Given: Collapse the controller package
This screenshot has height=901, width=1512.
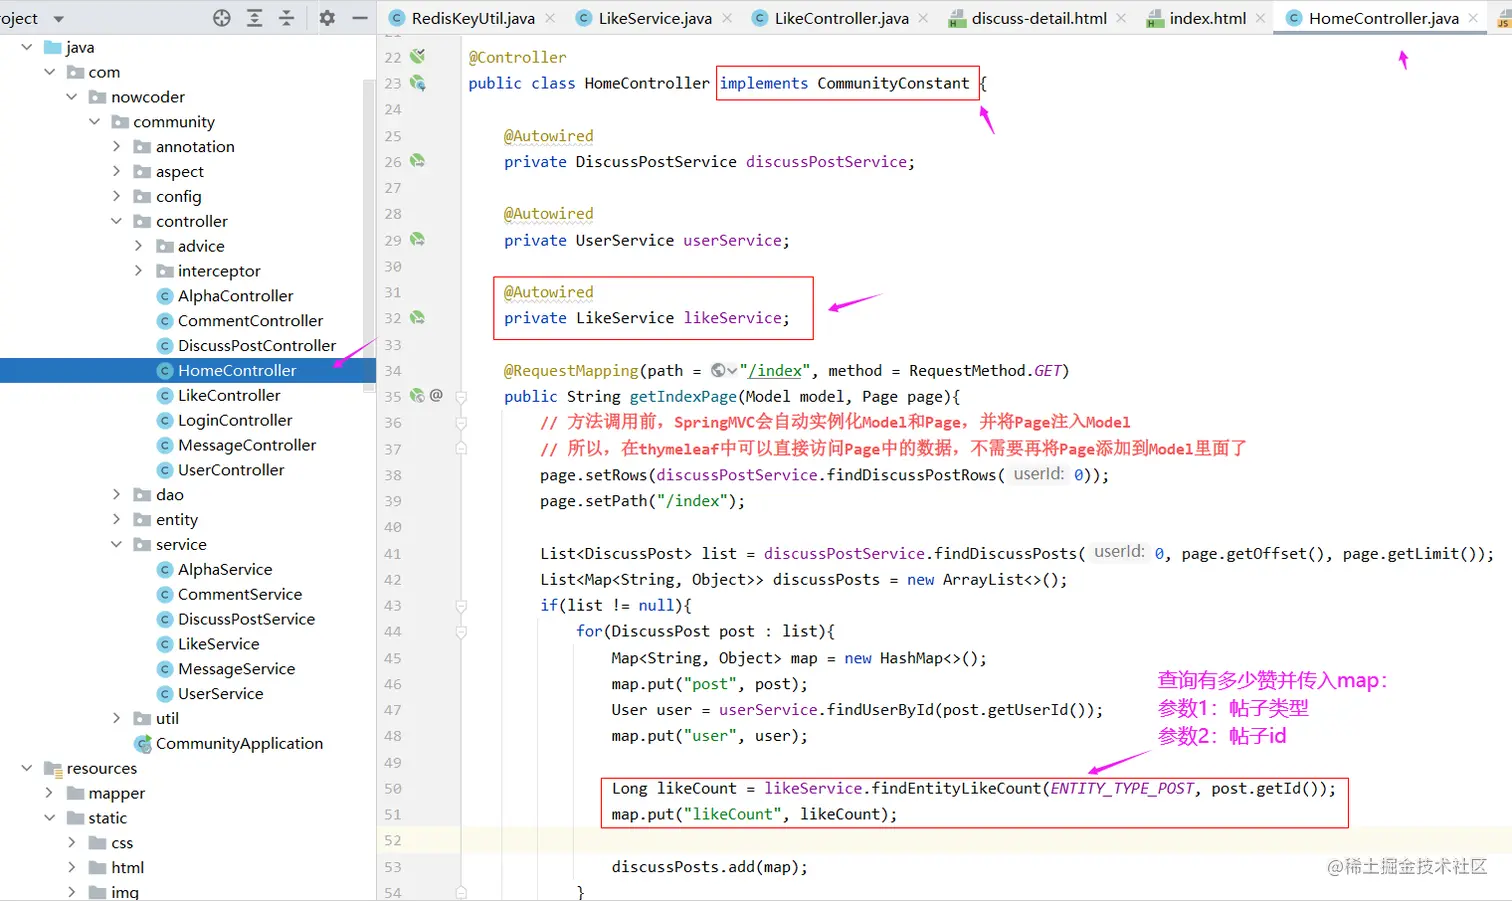Looking at the screenshot, I should coord(116,221).
